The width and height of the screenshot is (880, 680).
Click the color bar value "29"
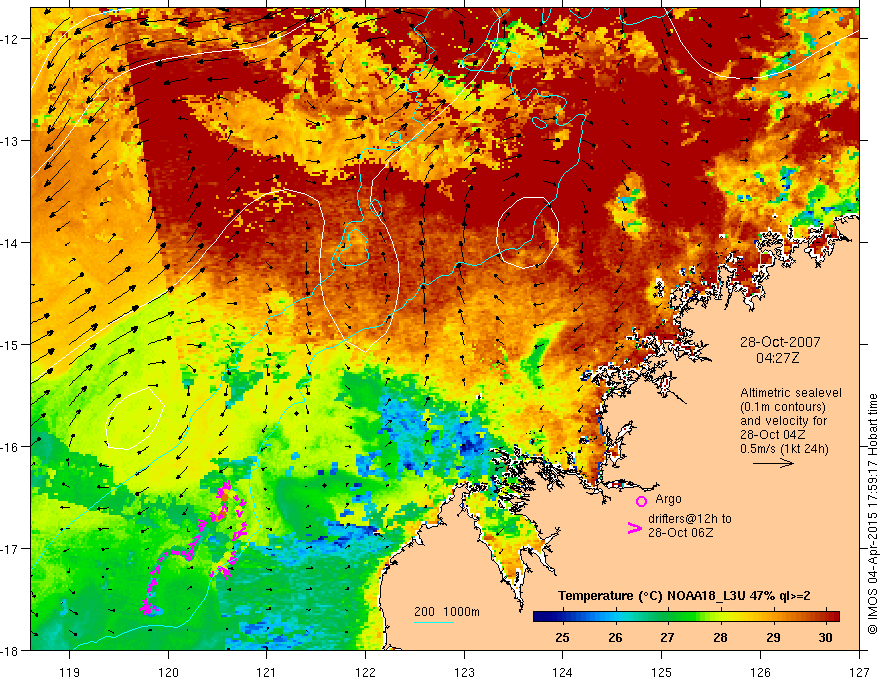(773, 637)
